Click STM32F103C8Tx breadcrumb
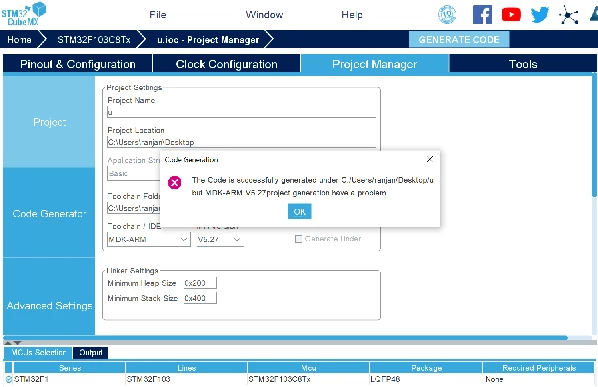Image resolution: width=598 pixels, height=387 pixels. tap(94, 40)
